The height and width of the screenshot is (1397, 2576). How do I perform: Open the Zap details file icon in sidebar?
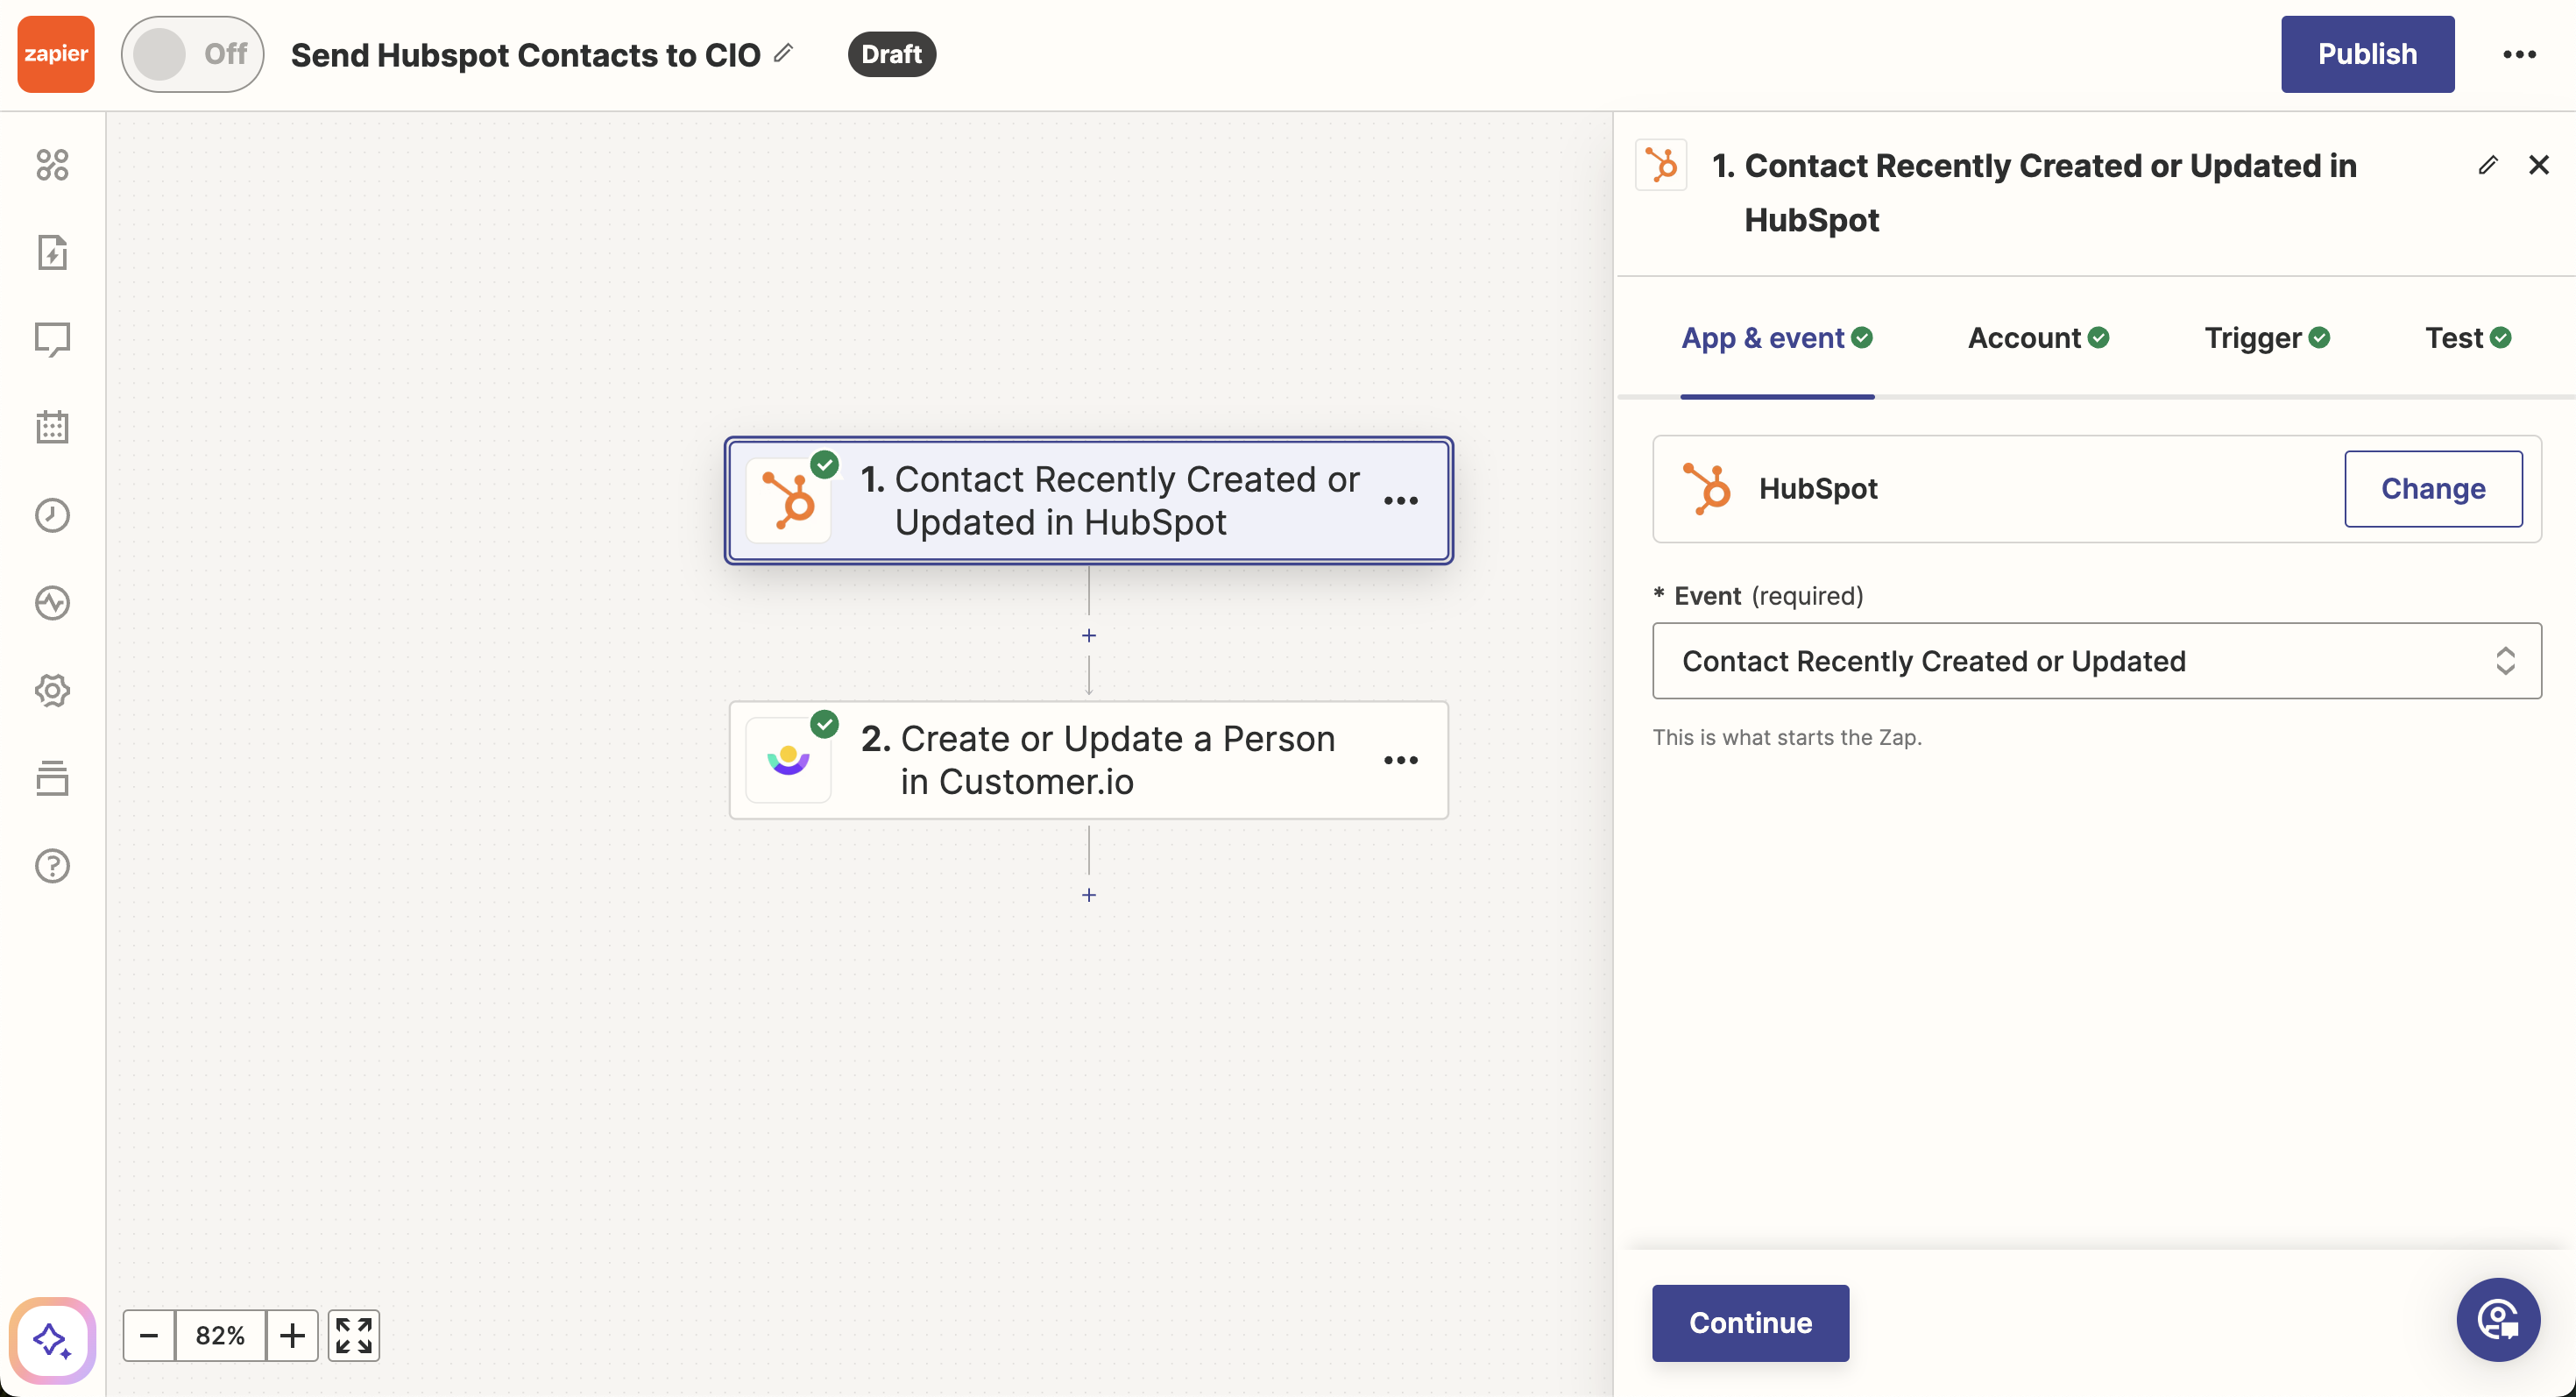(x=52, y=252)
